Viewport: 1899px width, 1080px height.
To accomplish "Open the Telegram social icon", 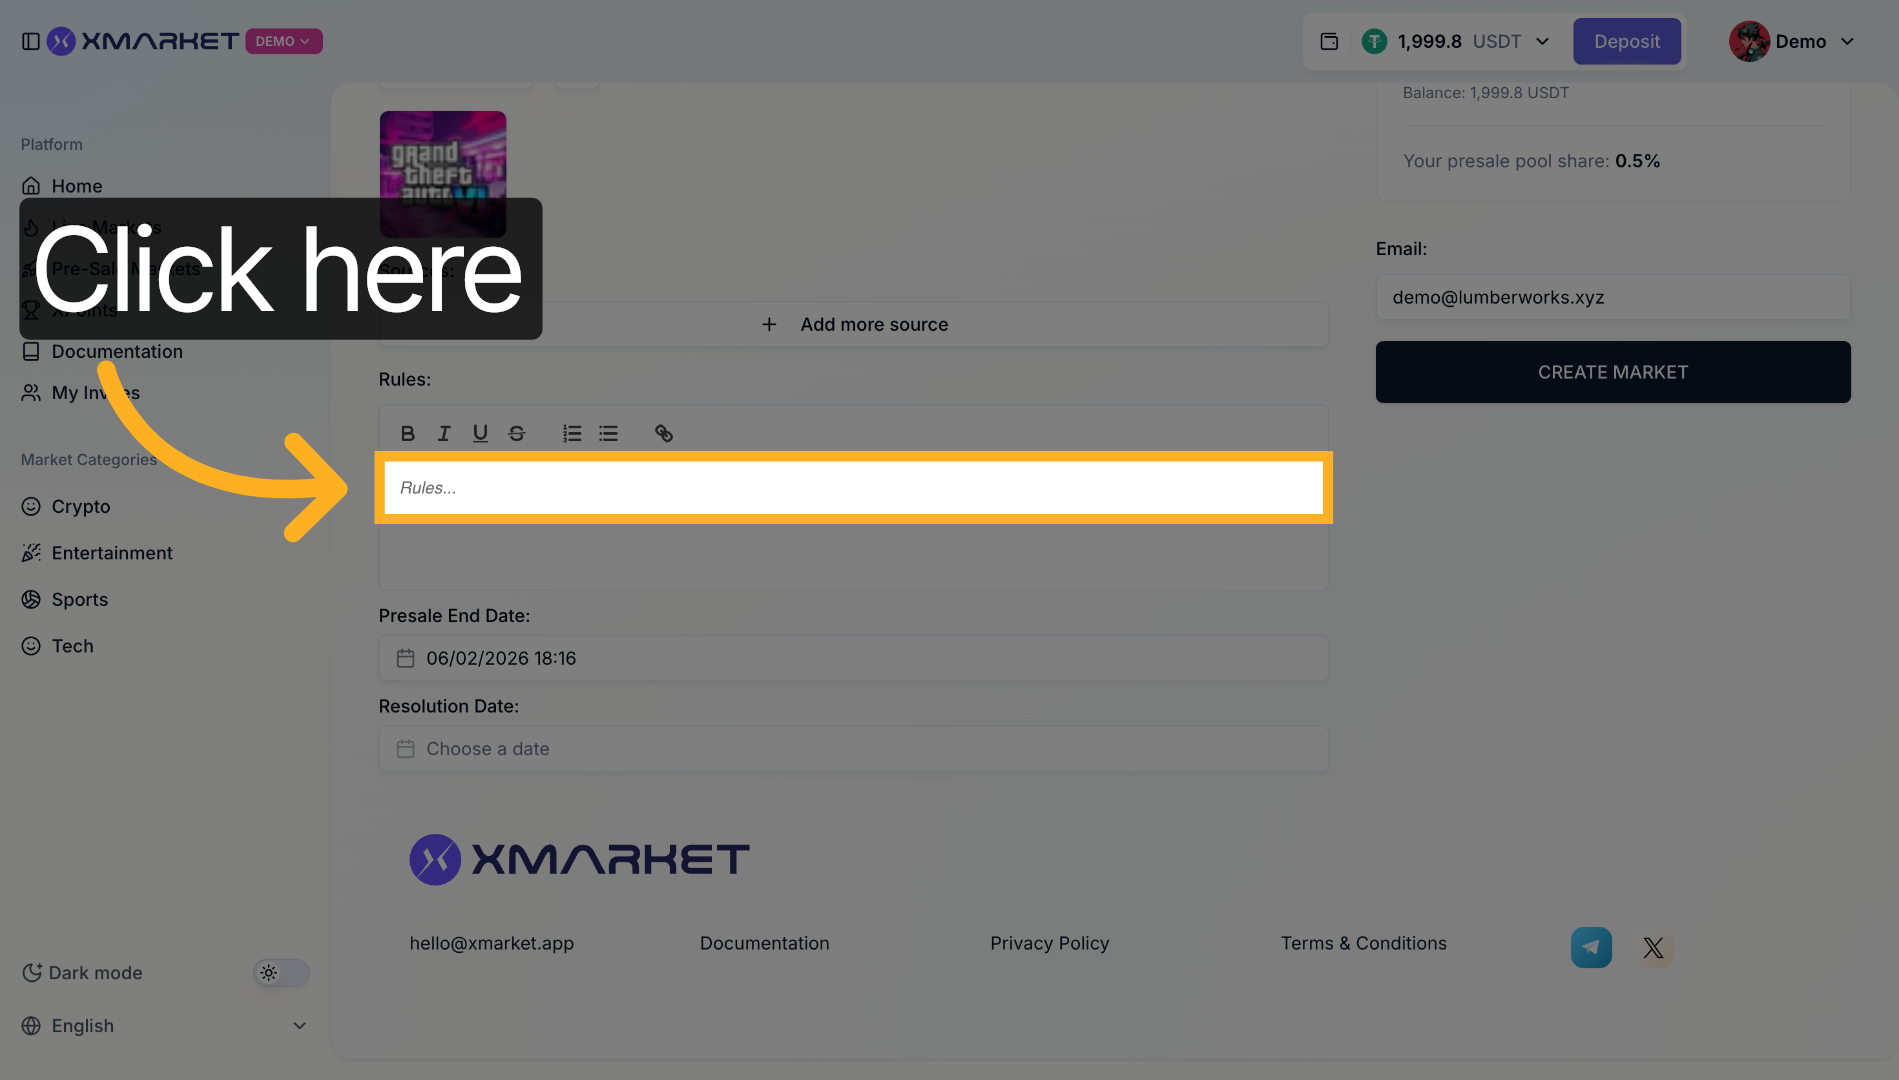I will pyautogui.click(x=1591, y=947).
